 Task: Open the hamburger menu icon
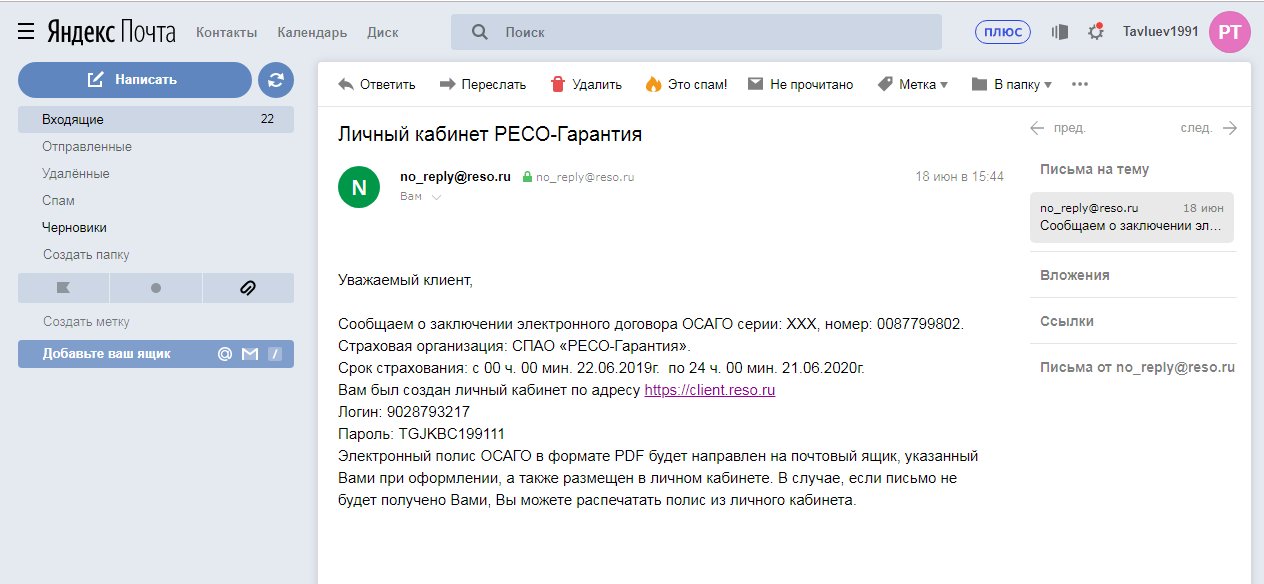coord(26,32)
